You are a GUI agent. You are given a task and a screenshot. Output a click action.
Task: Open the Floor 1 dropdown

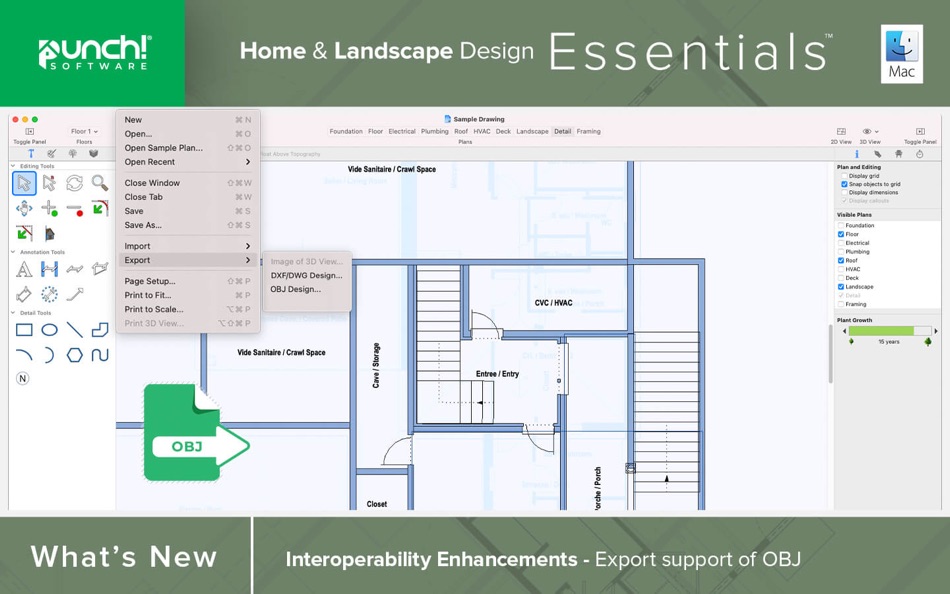84,132
